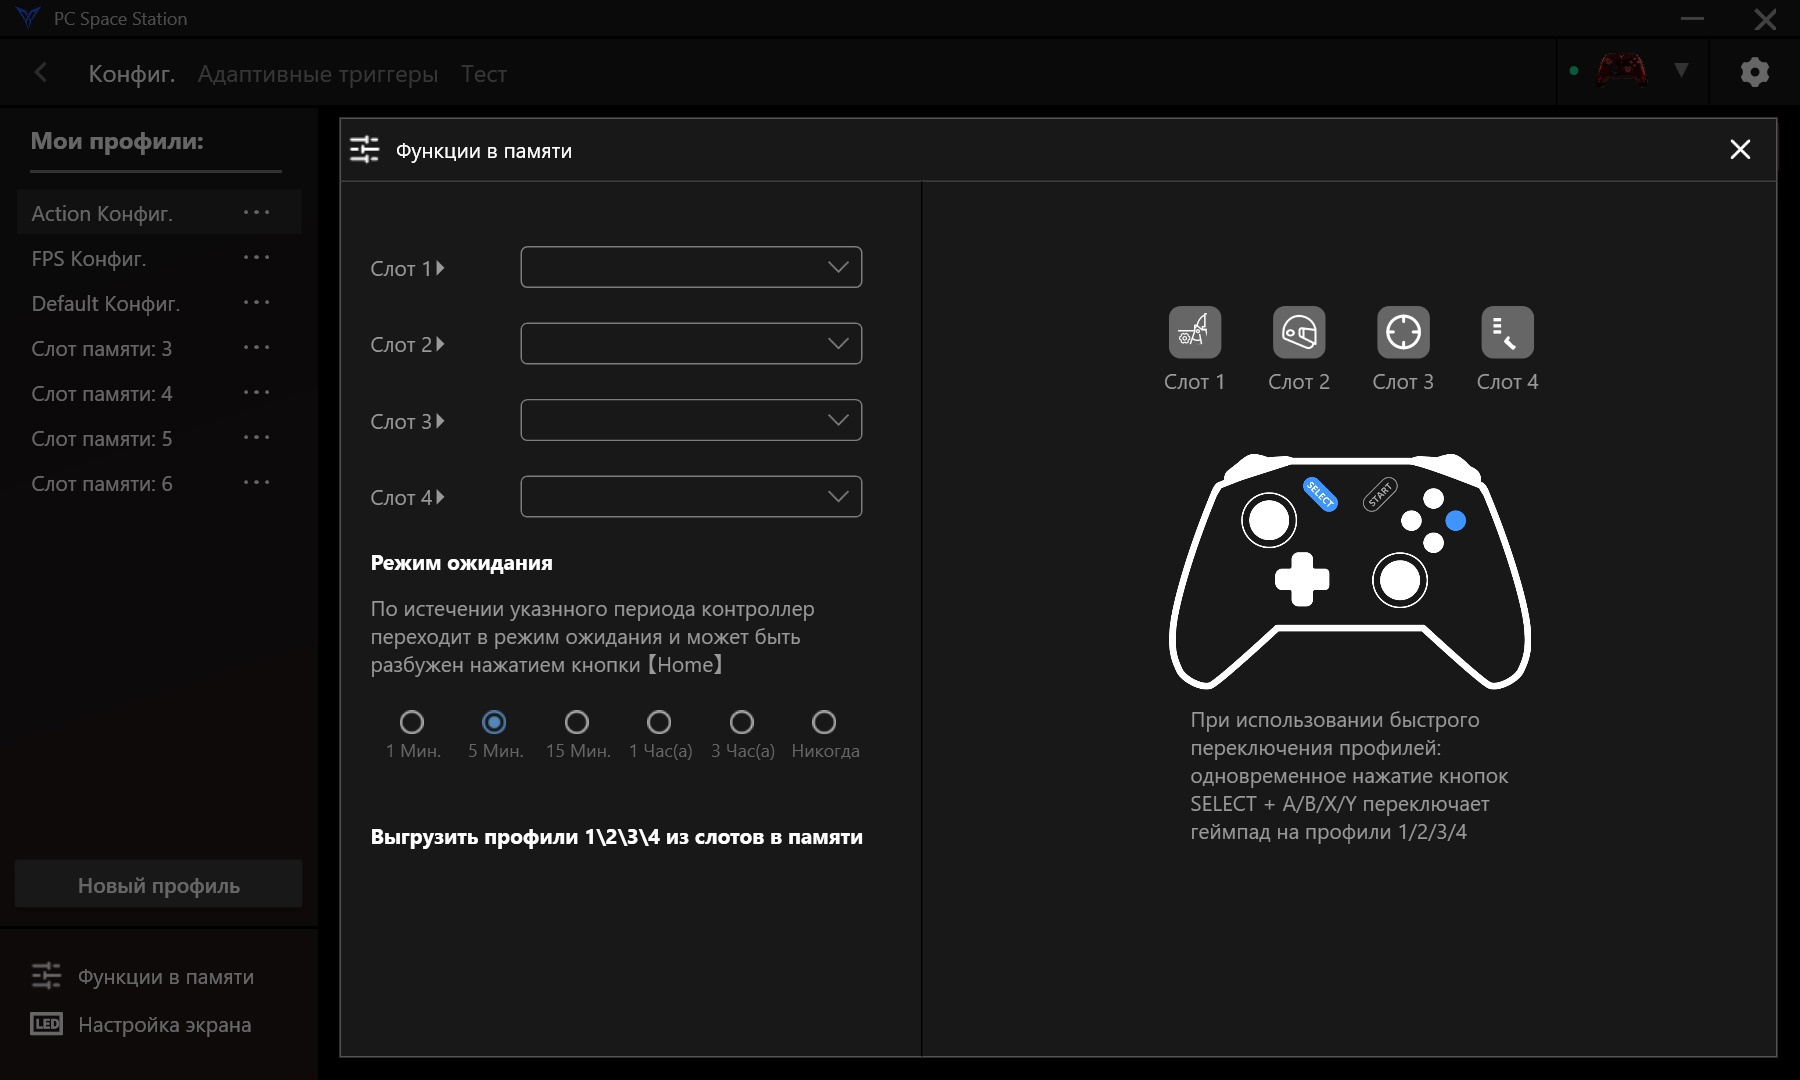This screenshot has height=1080, width=1800.
Task: Click the Режим ожидания heading
Action: click(x=461, y=563)
